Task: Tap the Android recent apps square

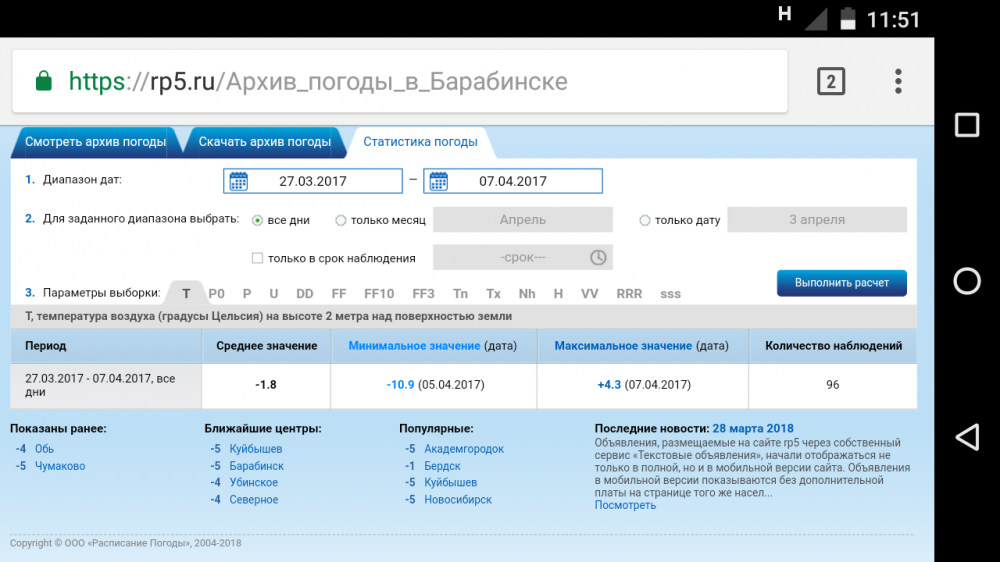Action: click(x=966, y=125)
